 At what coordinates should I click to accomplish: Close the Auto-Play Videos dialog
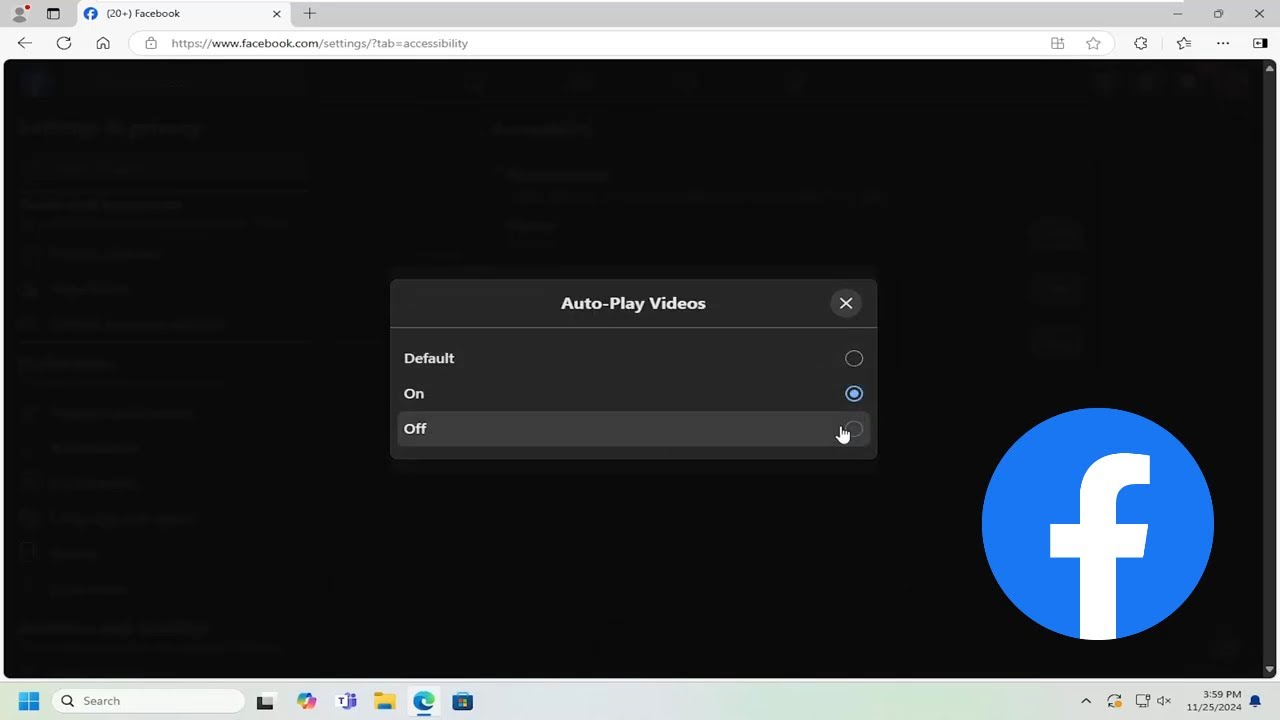click(x=846, y=303)
